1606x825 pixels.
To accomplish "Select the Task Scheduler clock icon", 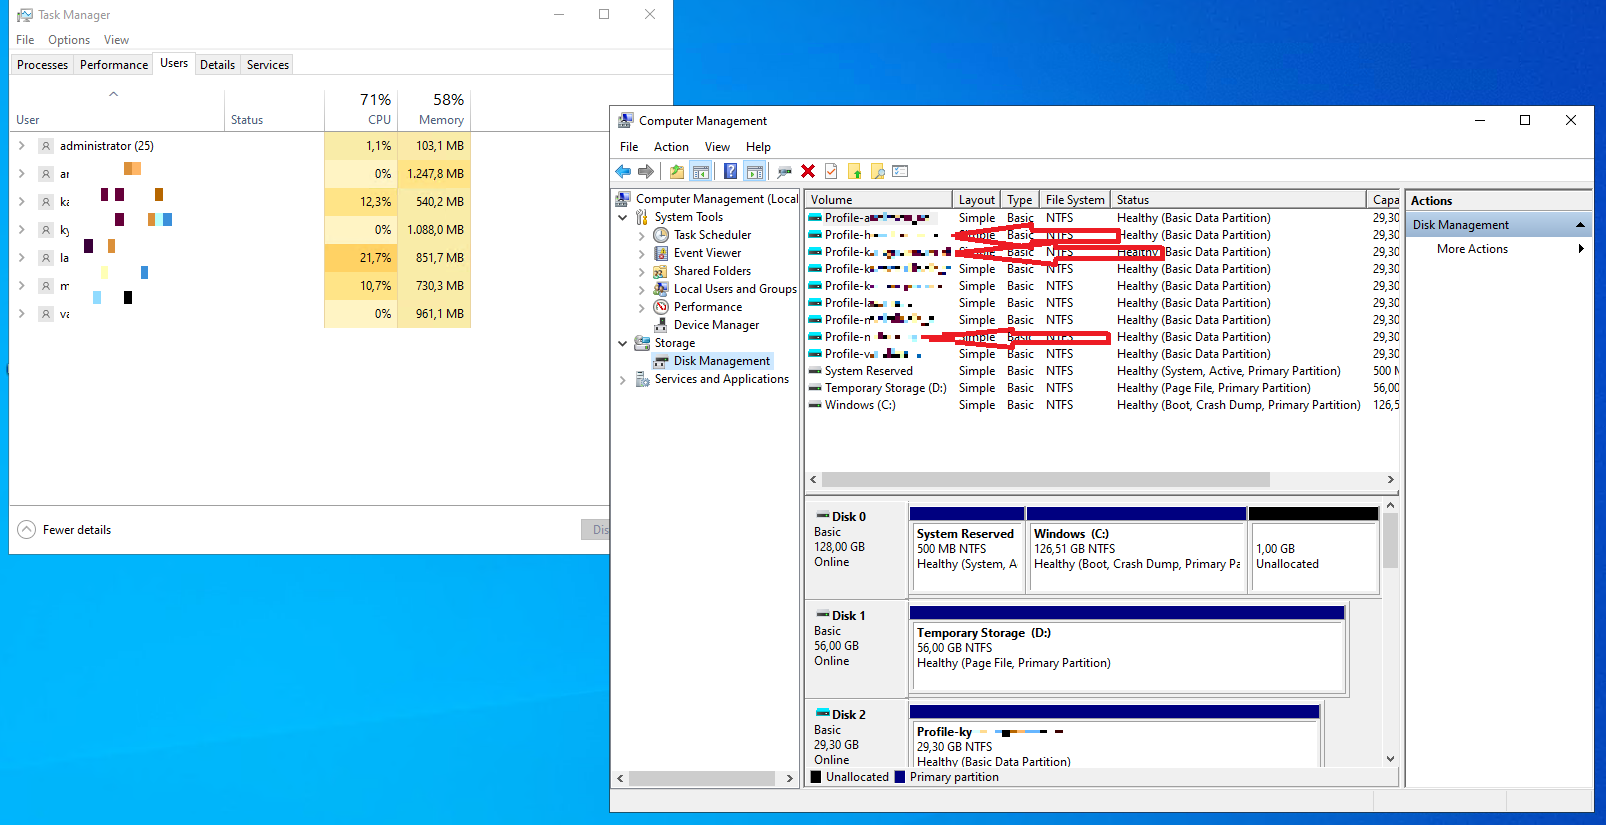I will click(661, 235).
